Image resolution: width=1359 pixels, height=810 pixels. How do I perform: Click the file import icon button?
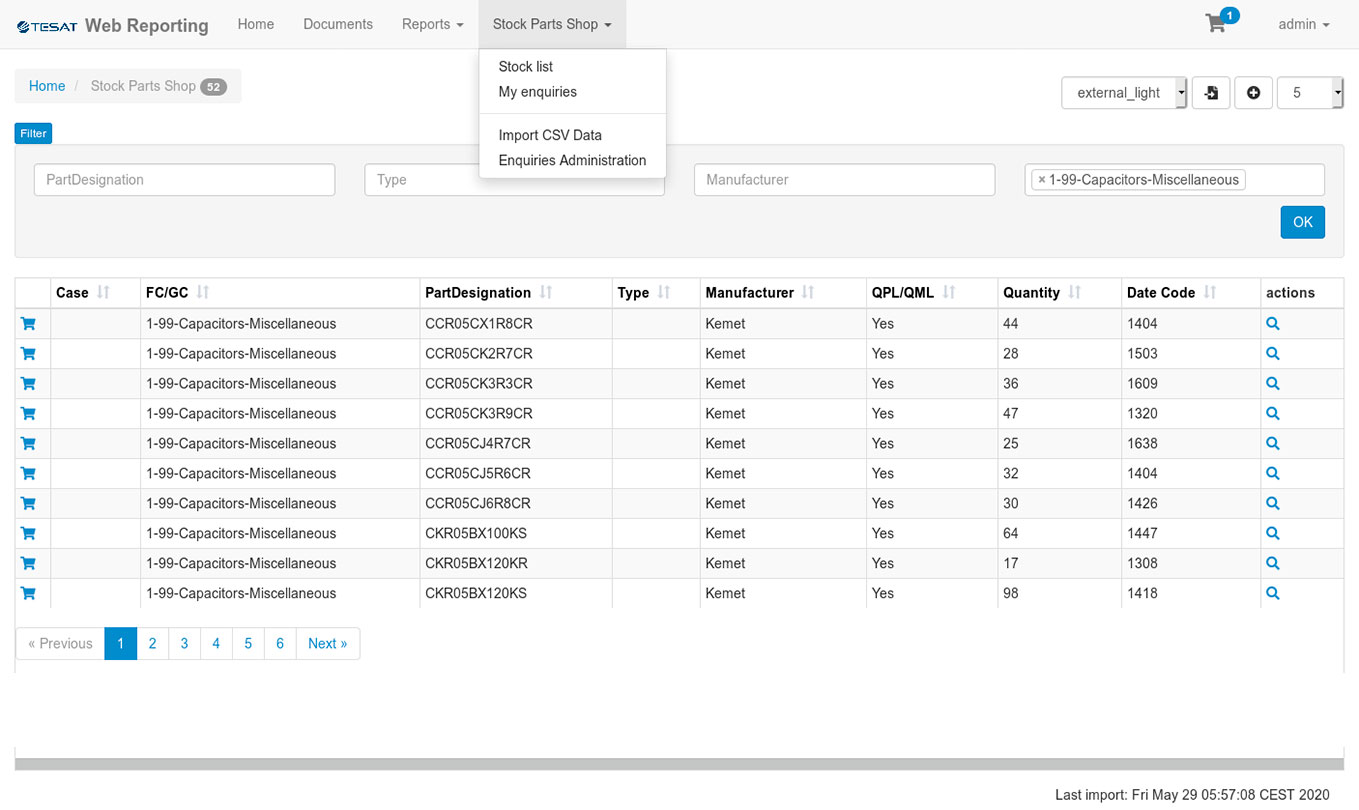point(1211,93)
